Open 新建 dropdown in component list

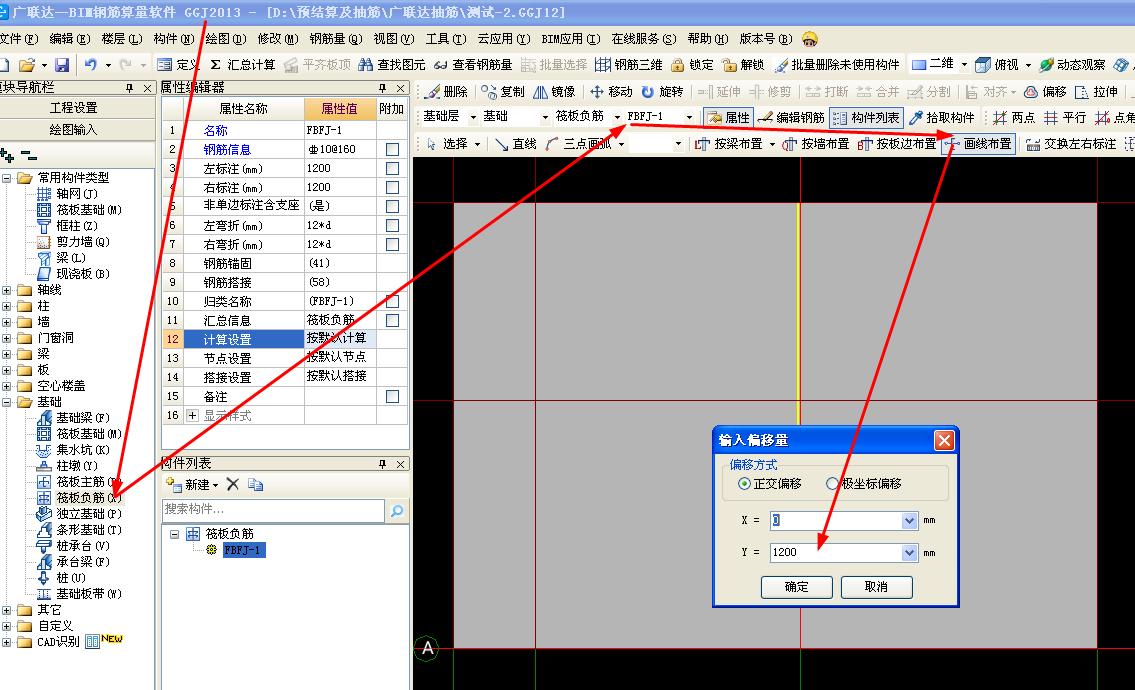pyautogui.click(x=216, y=485)
